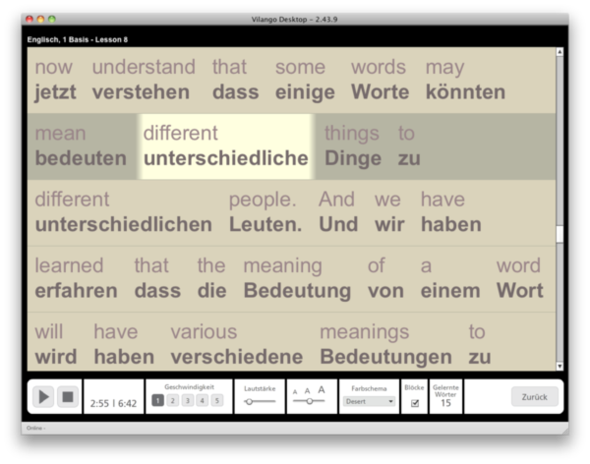The width and height of the screenshot is (590, 464).
Task: Click the word 'unterschiedliche' in highlighted block
Action: (226, 158)
